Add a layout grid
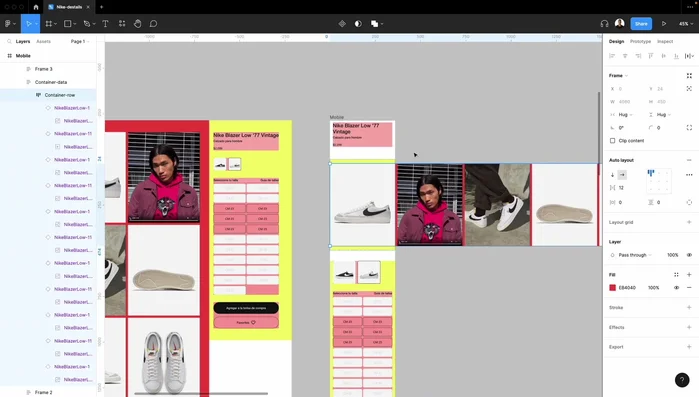Screen dimensions: 699x397 (689, 222)
